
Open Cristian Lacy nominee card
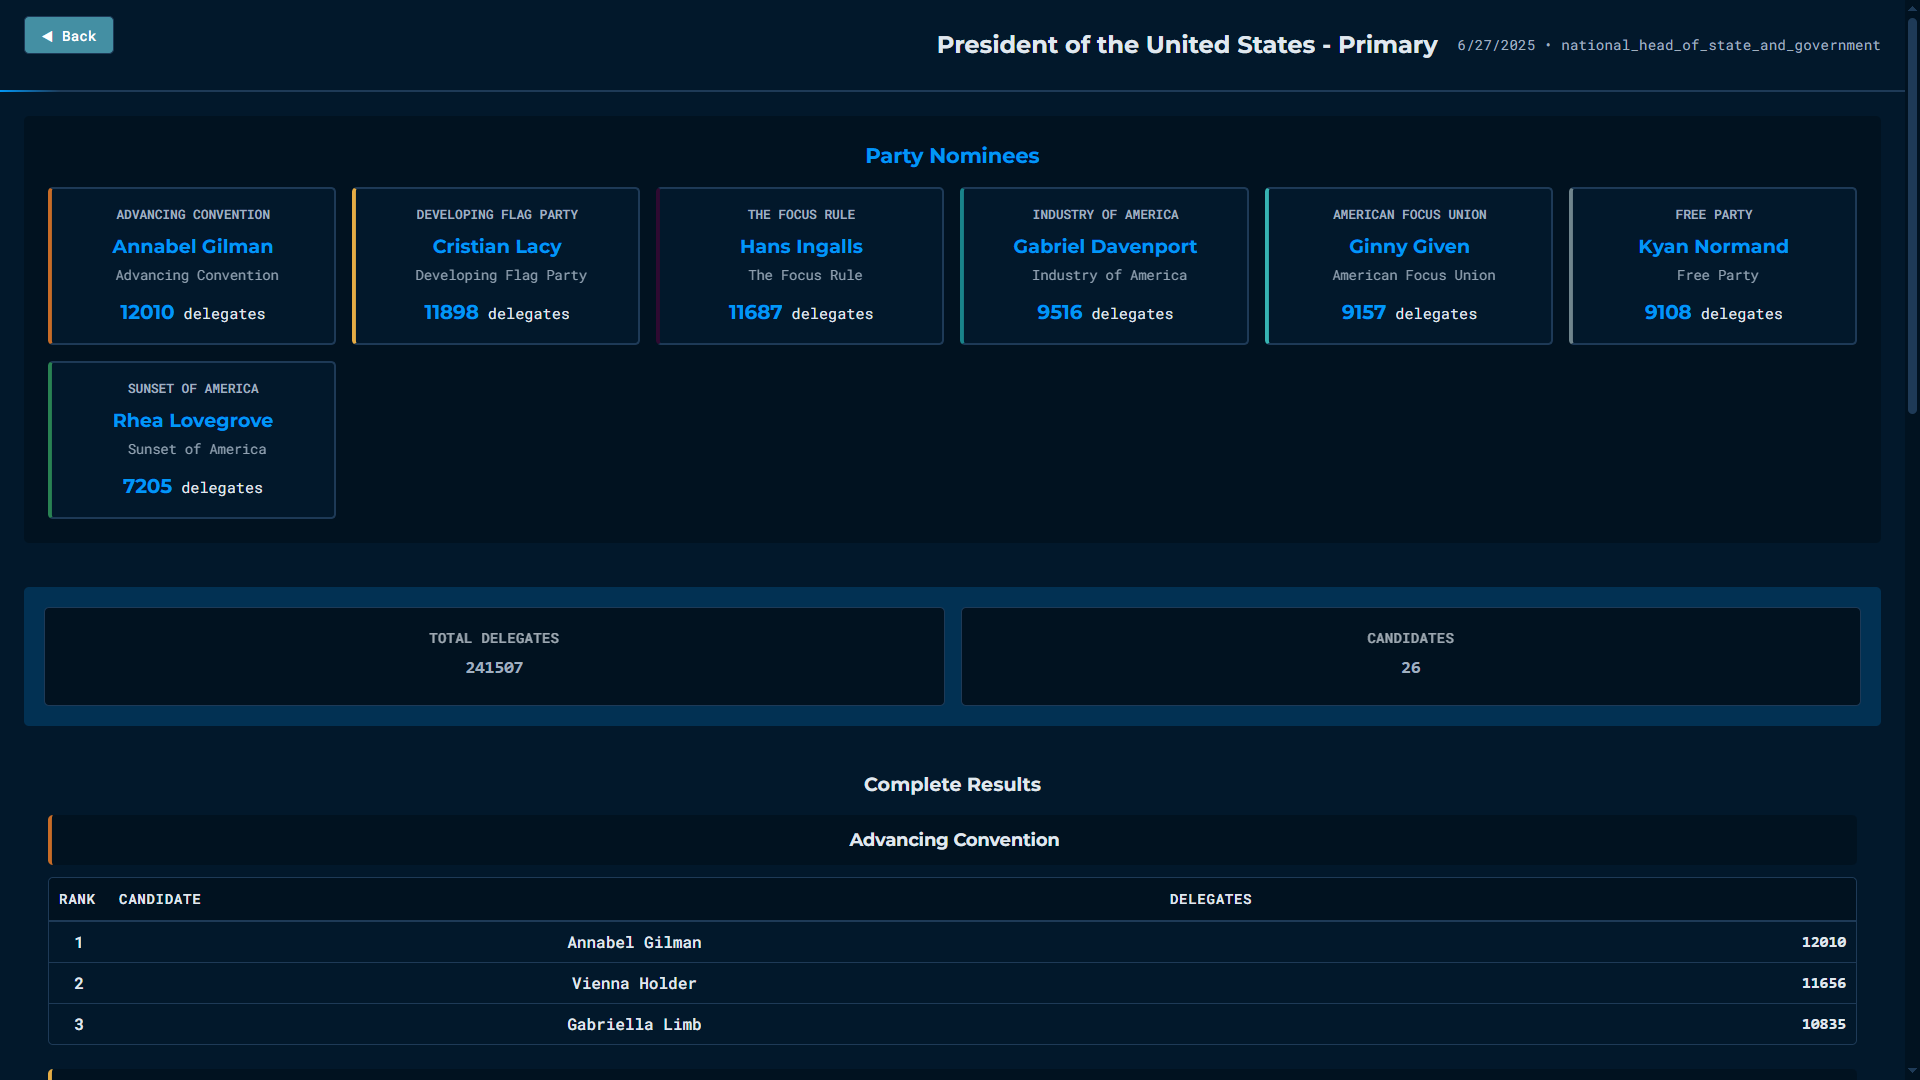click(496, 266)
